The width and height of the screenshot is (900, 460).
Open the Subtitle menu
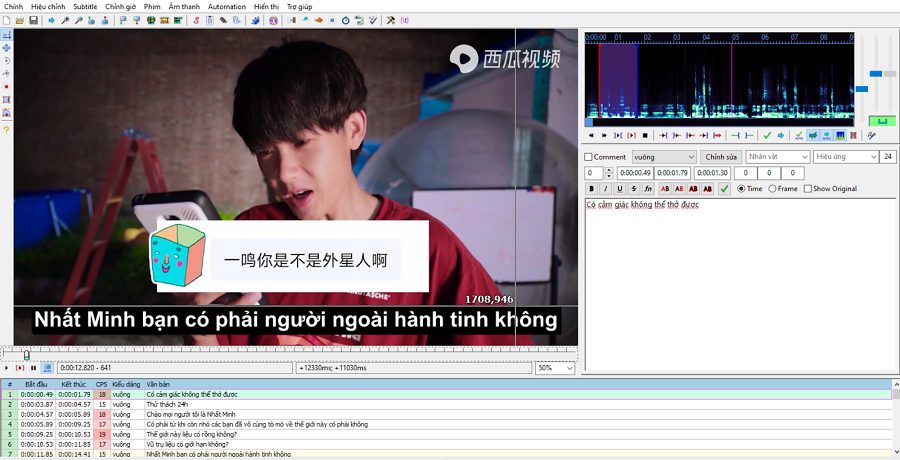coord(85,6)
